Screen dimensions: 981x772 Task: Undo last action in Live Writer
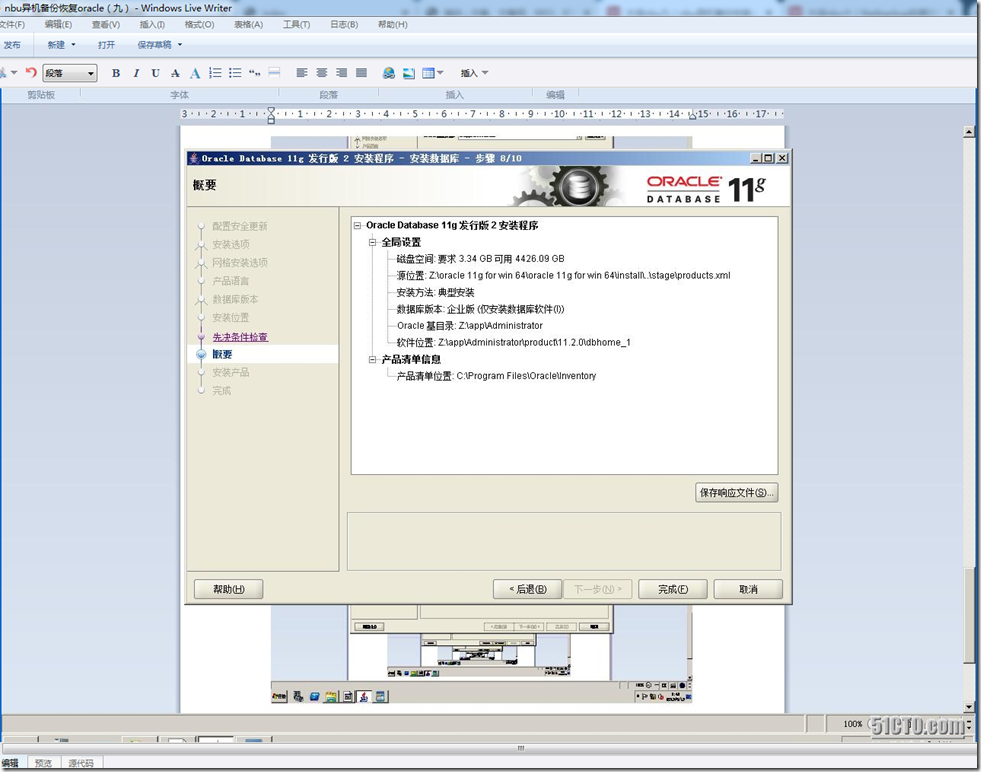(31, 73)
